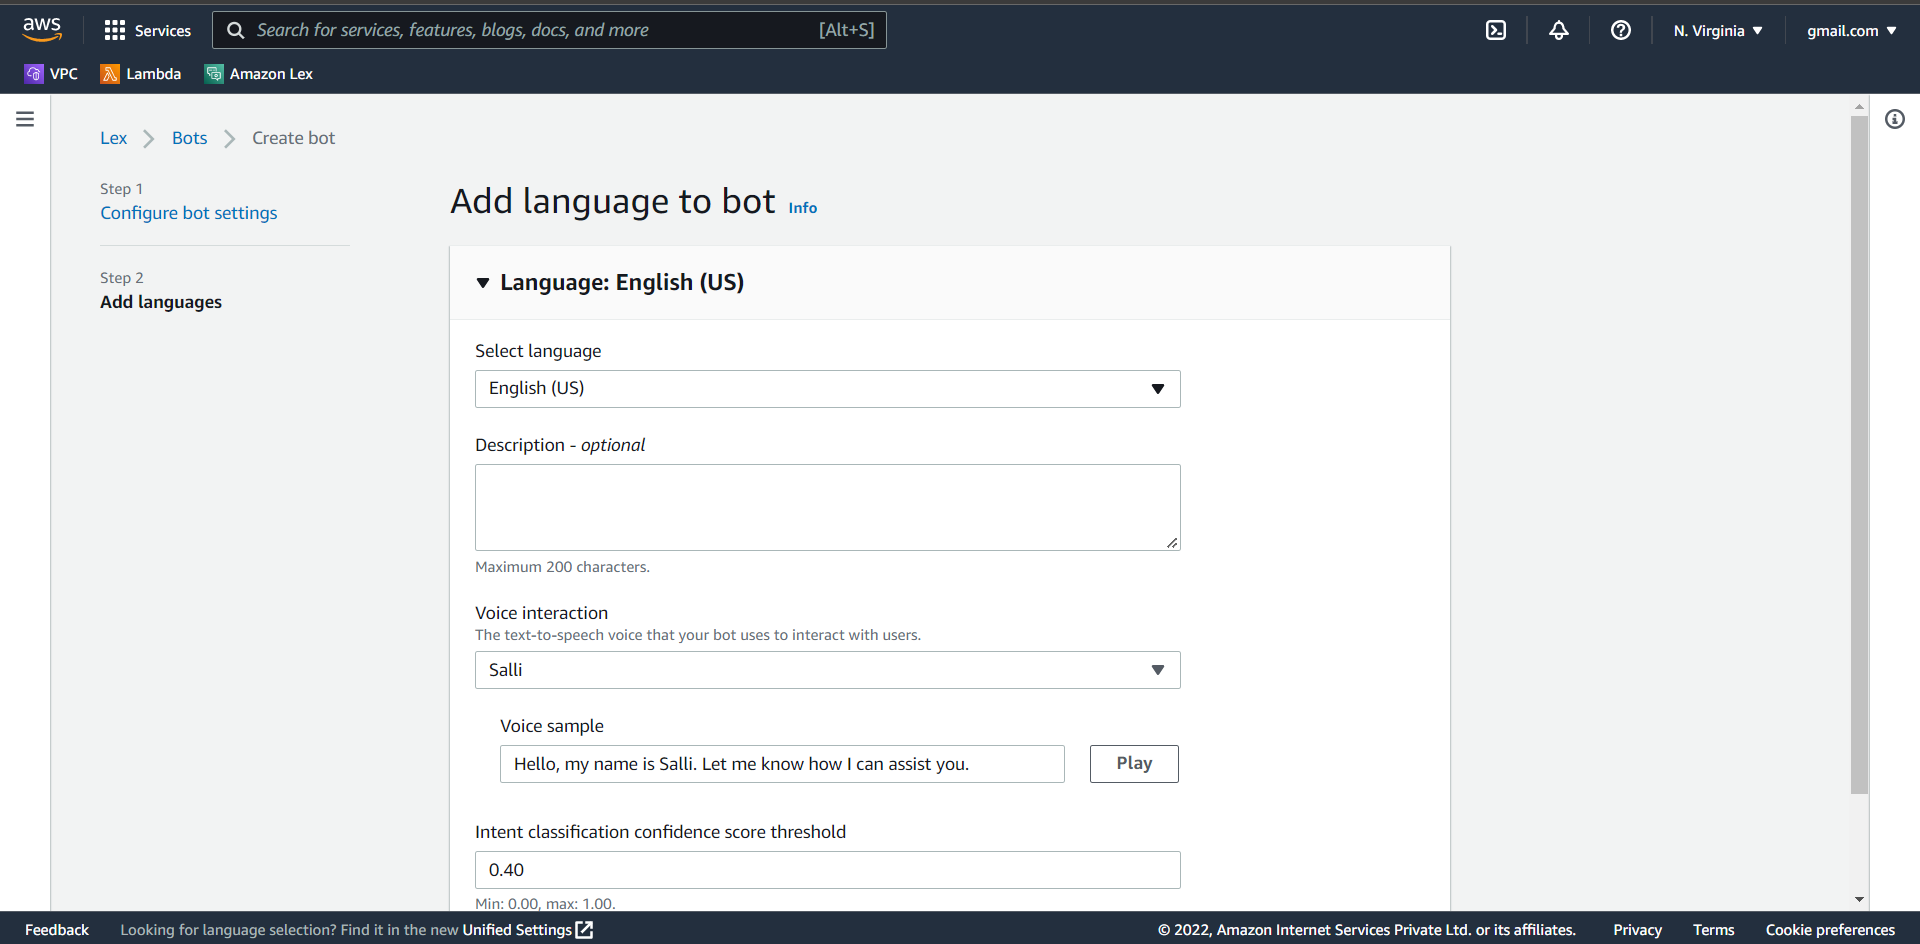Open the Salli voice interaction dropdown
This screenshot has width=1920, height=944.
pyautogui.click(x=827, y=669)
